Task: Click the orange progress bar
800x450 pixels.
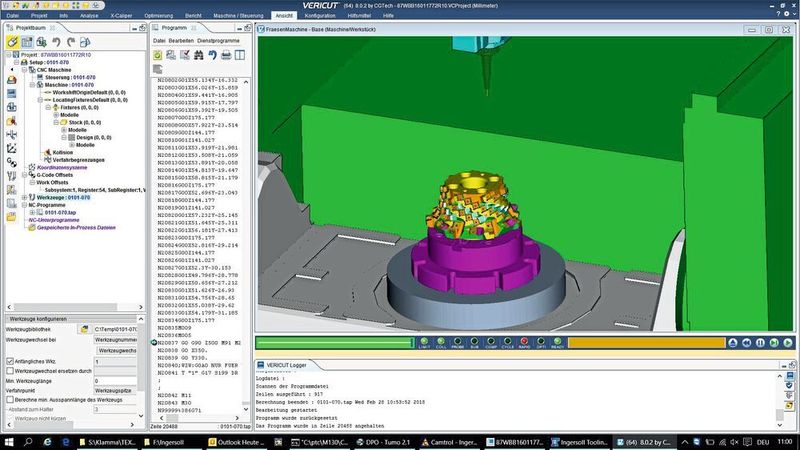Action: point(646,343)
